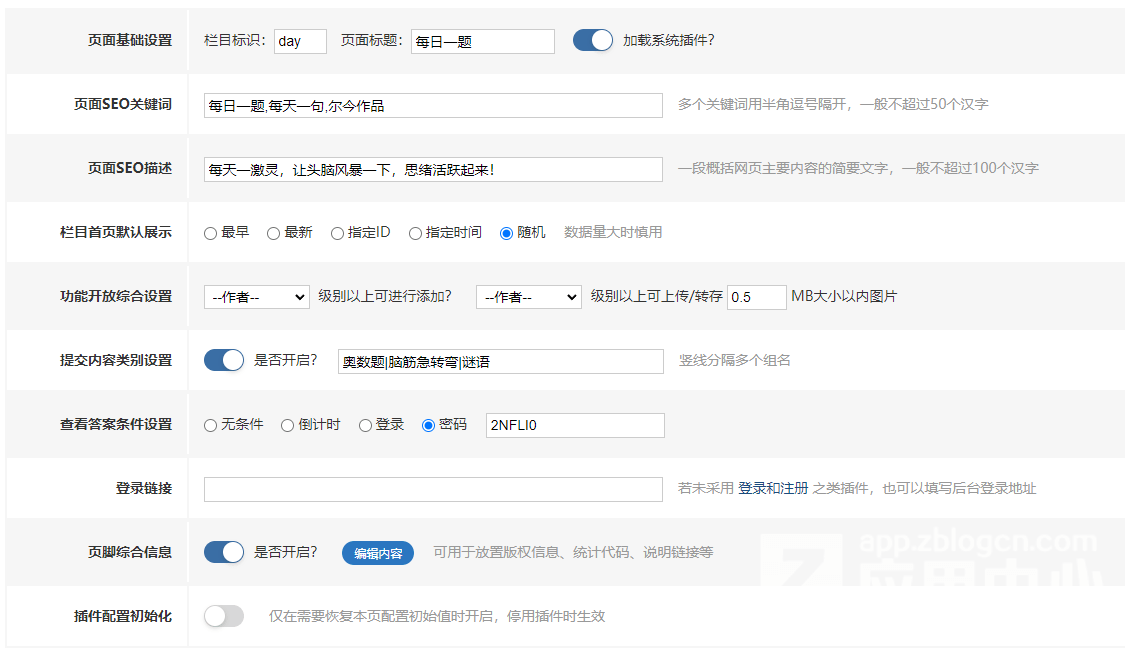
Task: Click the 栏目标识 input field
Action: (x=300, y=41)
